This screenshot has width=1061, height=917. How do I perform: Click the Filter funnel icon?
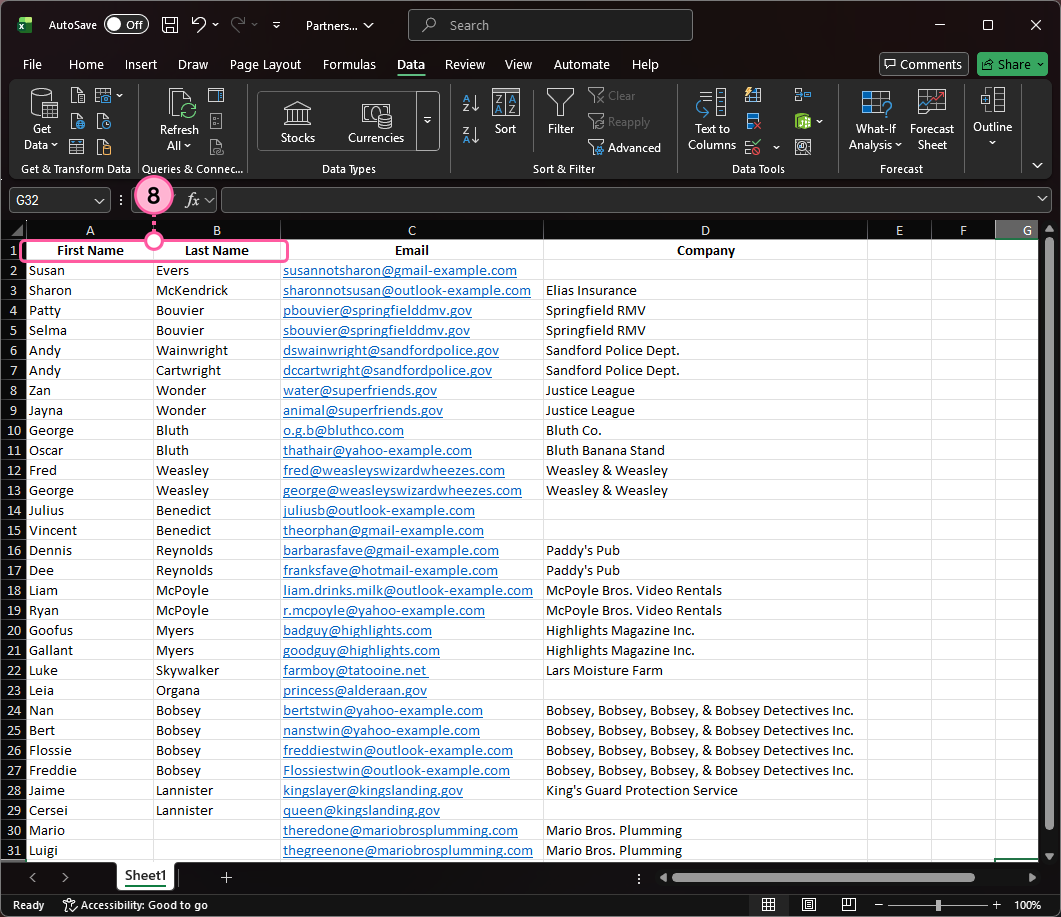click(x=561, y=103)
